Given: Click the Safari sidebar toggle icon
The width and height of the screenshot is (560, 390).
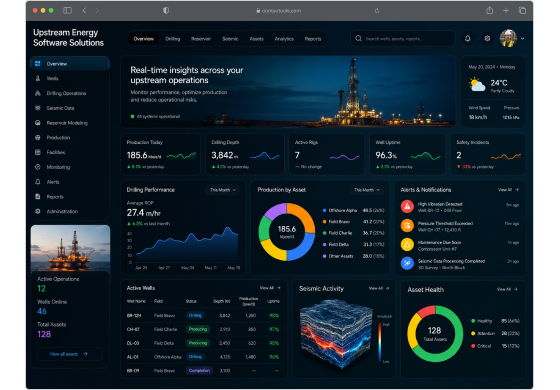Looking at the screenshot, I should click(68, 11).
